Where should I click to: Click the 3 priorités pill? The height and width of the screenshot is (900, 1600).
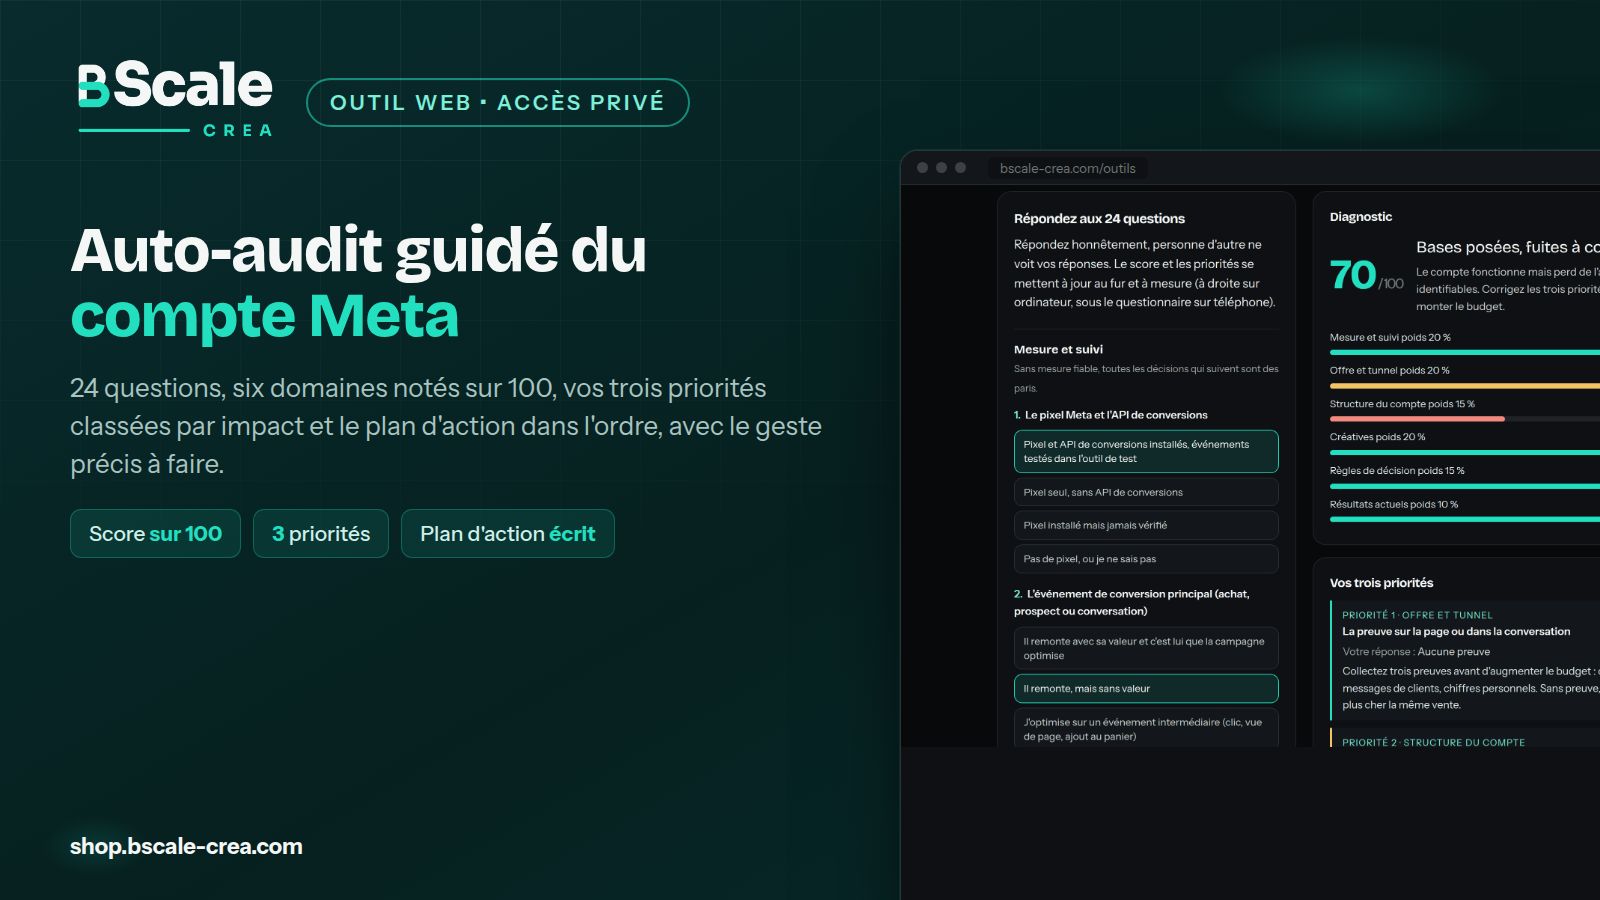[x=321, y=533]
